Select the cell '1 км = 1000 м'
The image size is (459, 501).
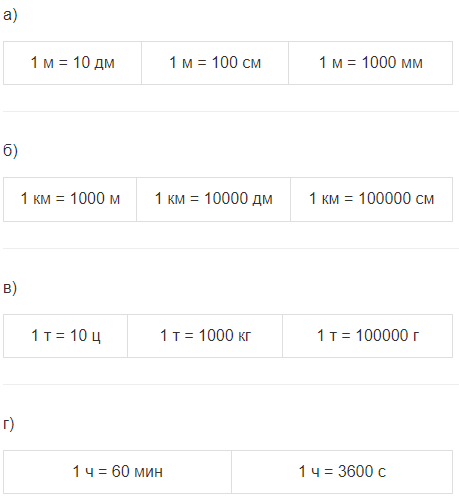pos(70,199)
